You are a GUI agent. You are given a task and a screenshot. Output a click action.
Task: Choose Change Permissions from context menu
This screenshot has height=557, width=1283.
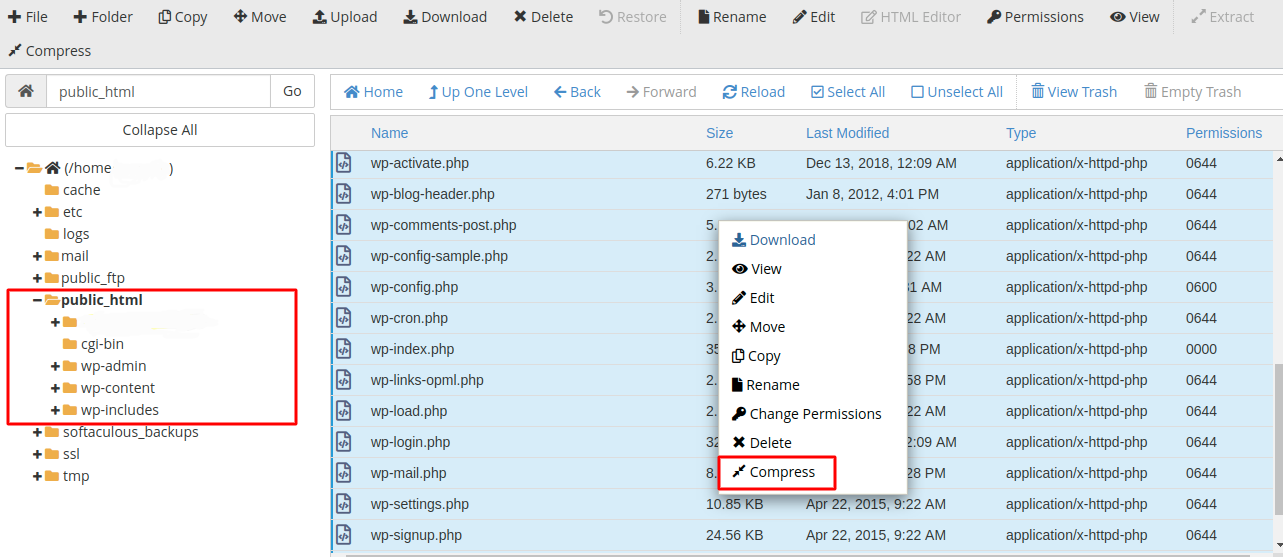(x=807, y=414)
